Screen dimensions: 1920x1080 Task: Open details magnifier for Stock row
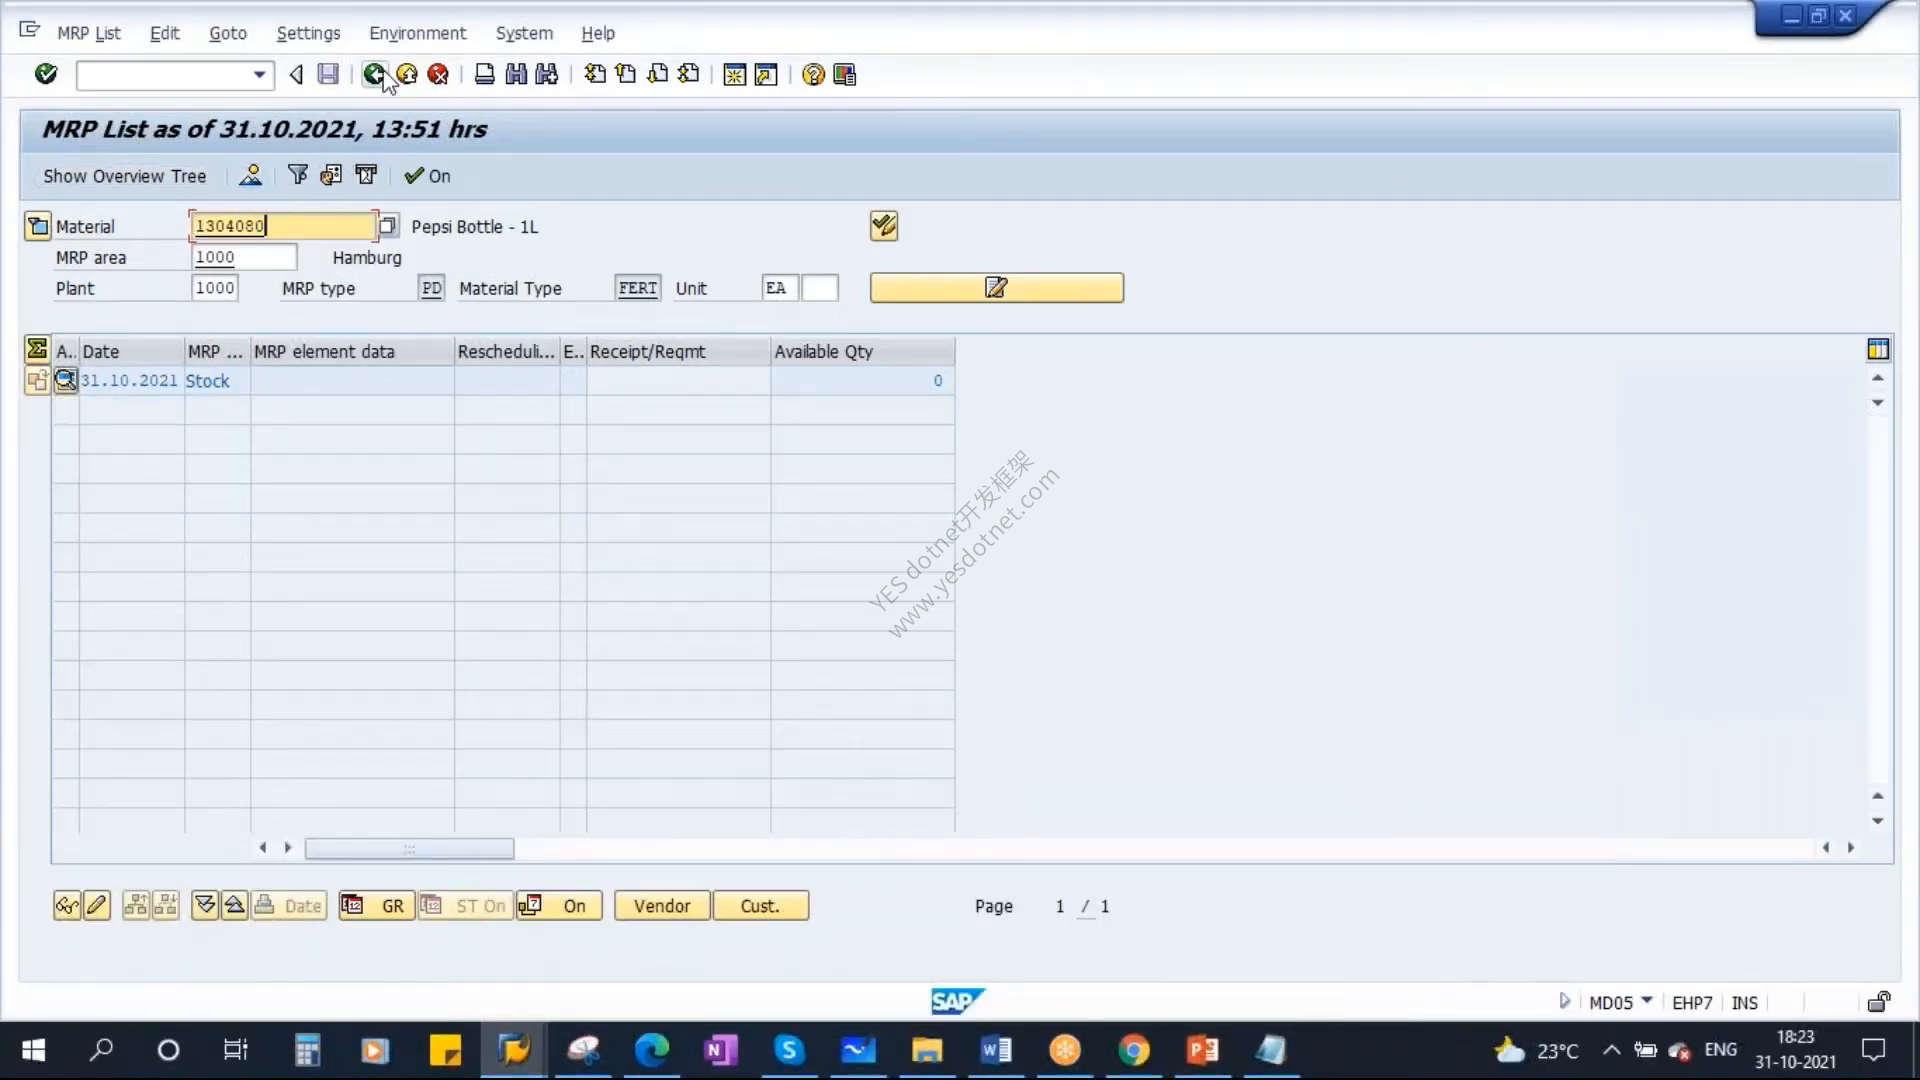[65, 380]
